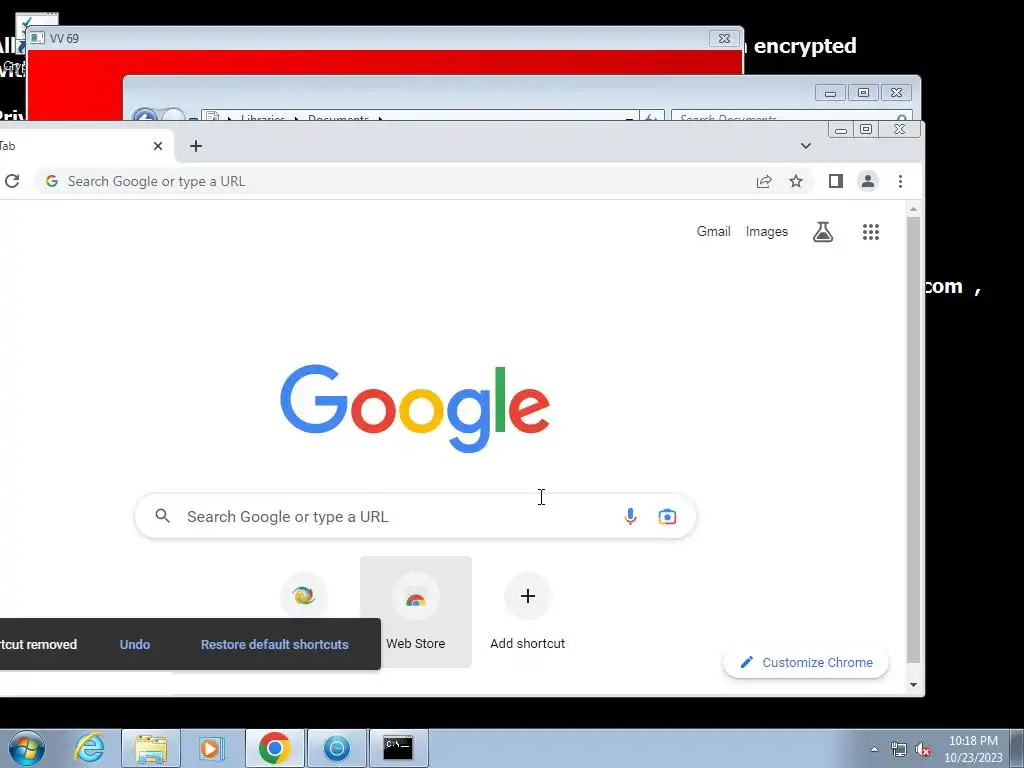Open the Web Store shortcut

(415, 612)
